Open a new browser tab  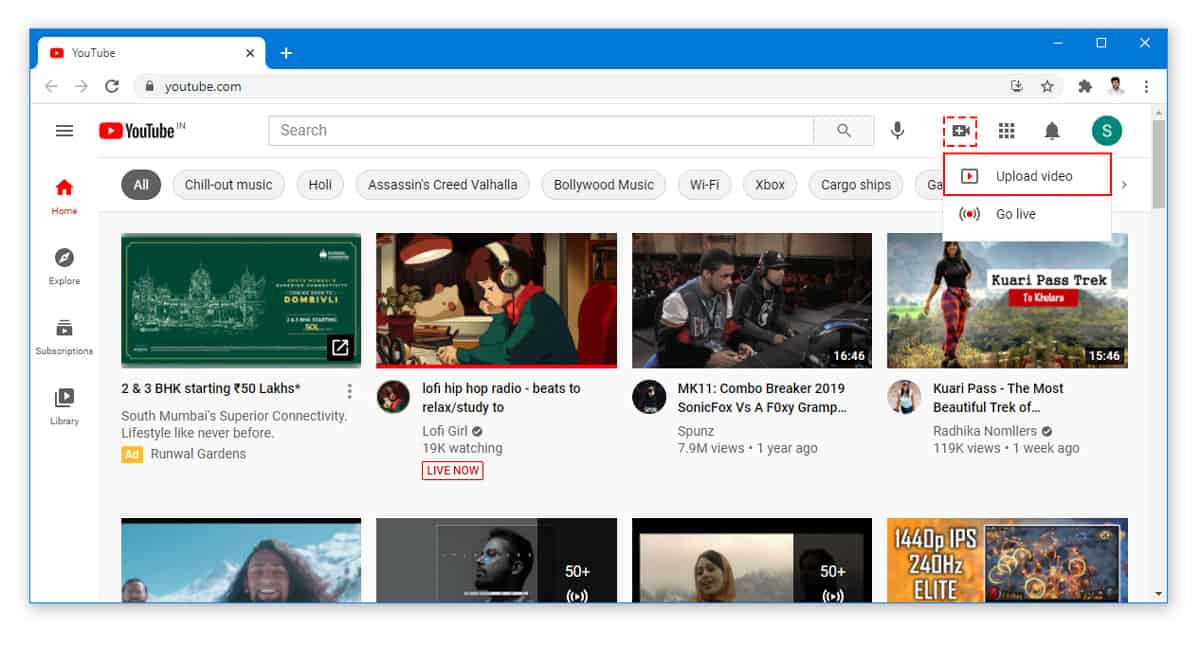point(286,53)
